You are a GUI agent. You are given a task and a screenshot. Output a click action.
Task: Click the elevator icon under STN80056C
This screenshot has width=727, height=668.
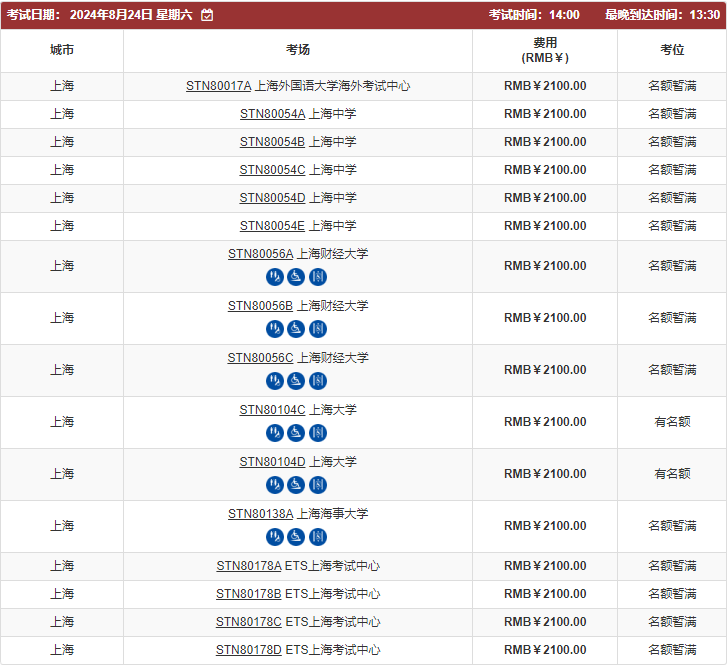318,381
